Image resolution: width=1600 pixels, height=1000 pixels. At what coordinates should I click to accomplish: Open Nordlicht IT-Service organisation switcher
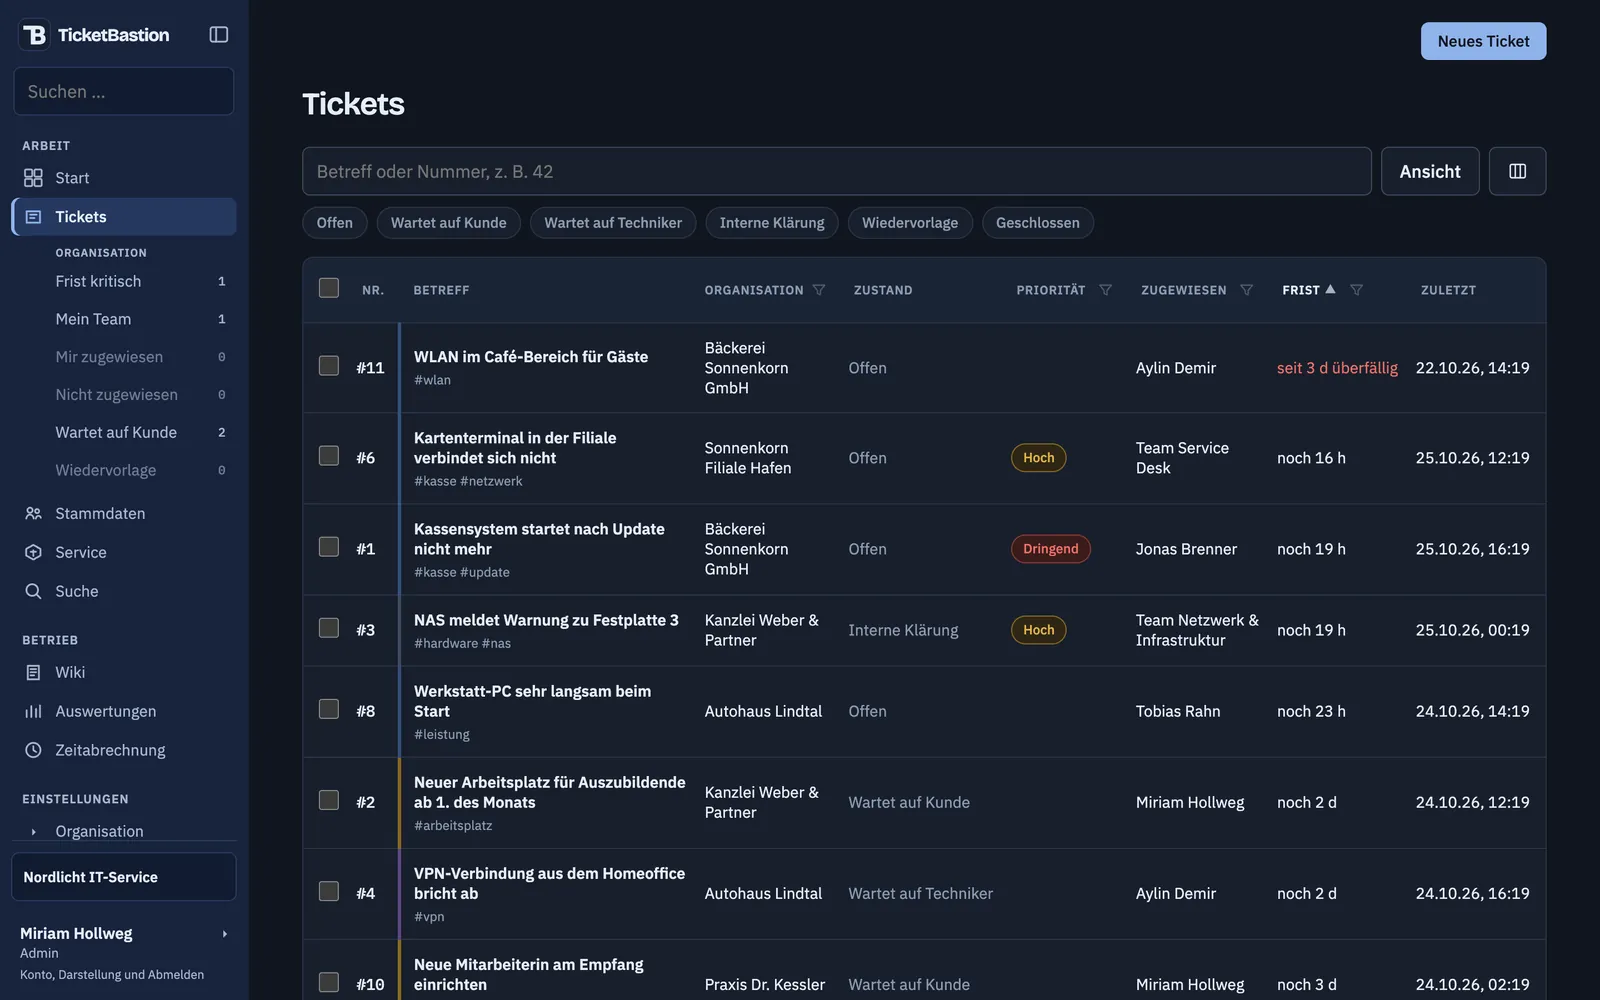coord(124,877)
